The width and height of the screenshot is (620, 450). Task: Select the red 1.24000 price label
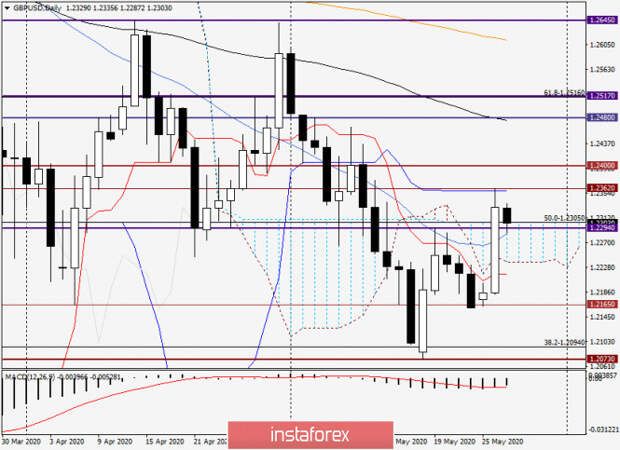(602, 166)
